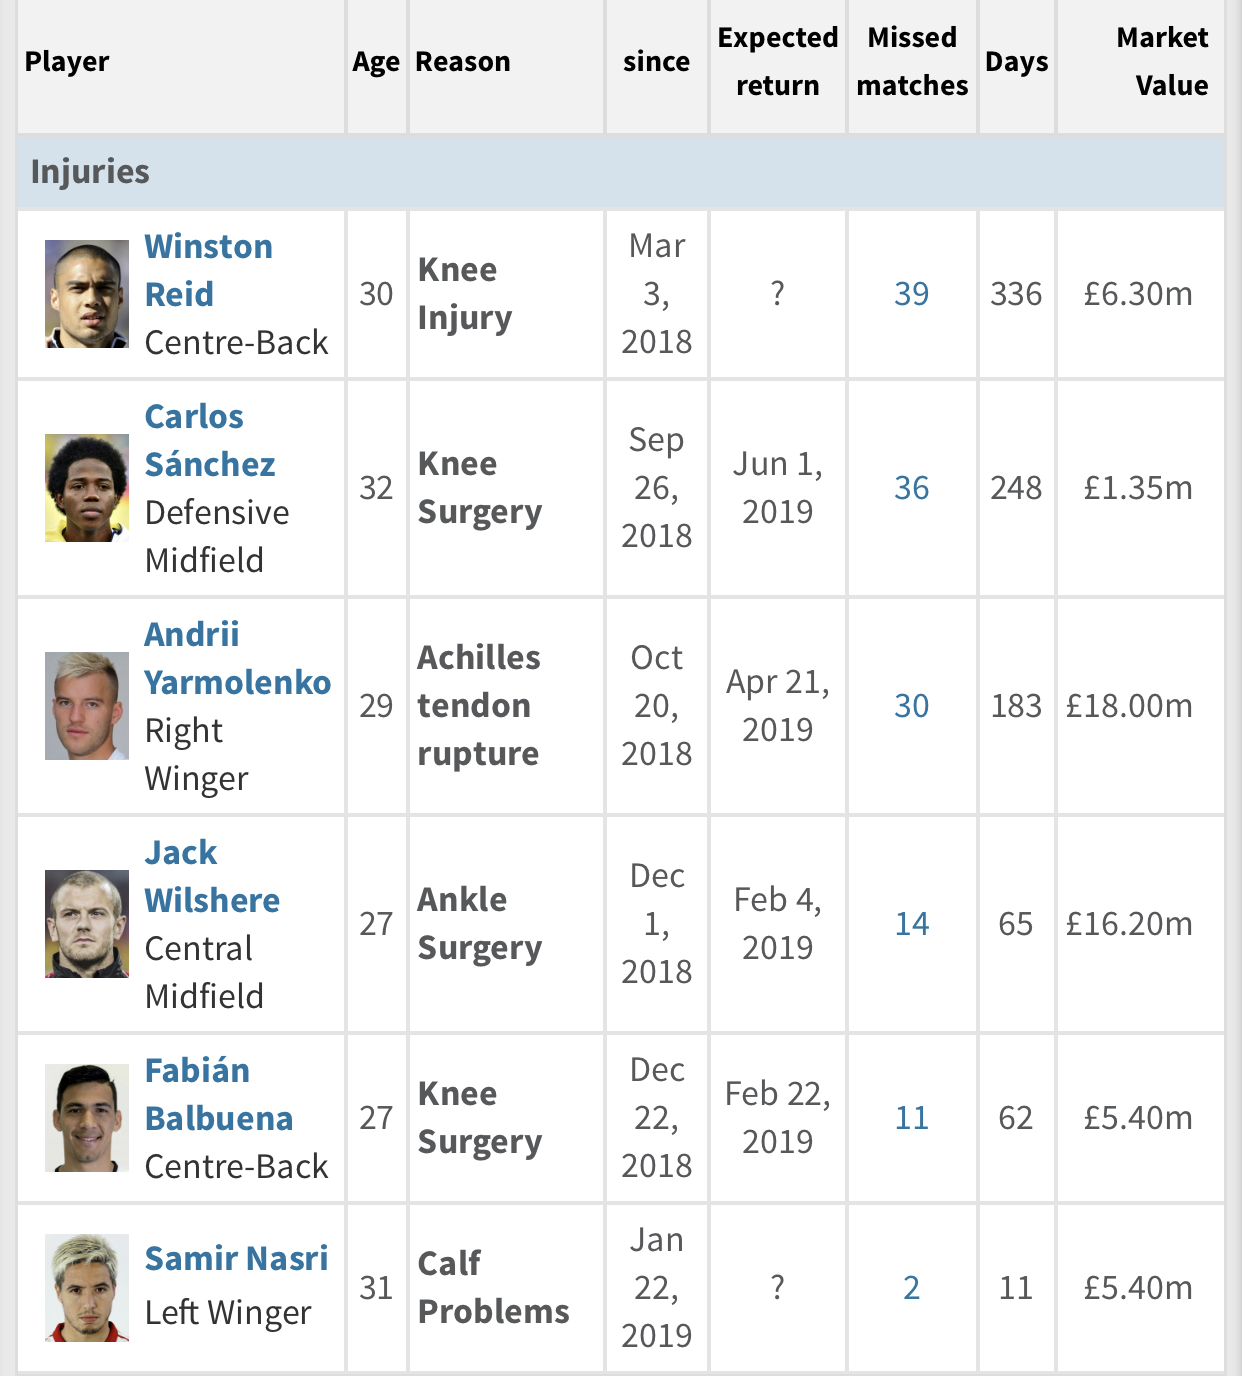Select Jack Wilshere's name link

pyautogui.click(x=212, y=876)
